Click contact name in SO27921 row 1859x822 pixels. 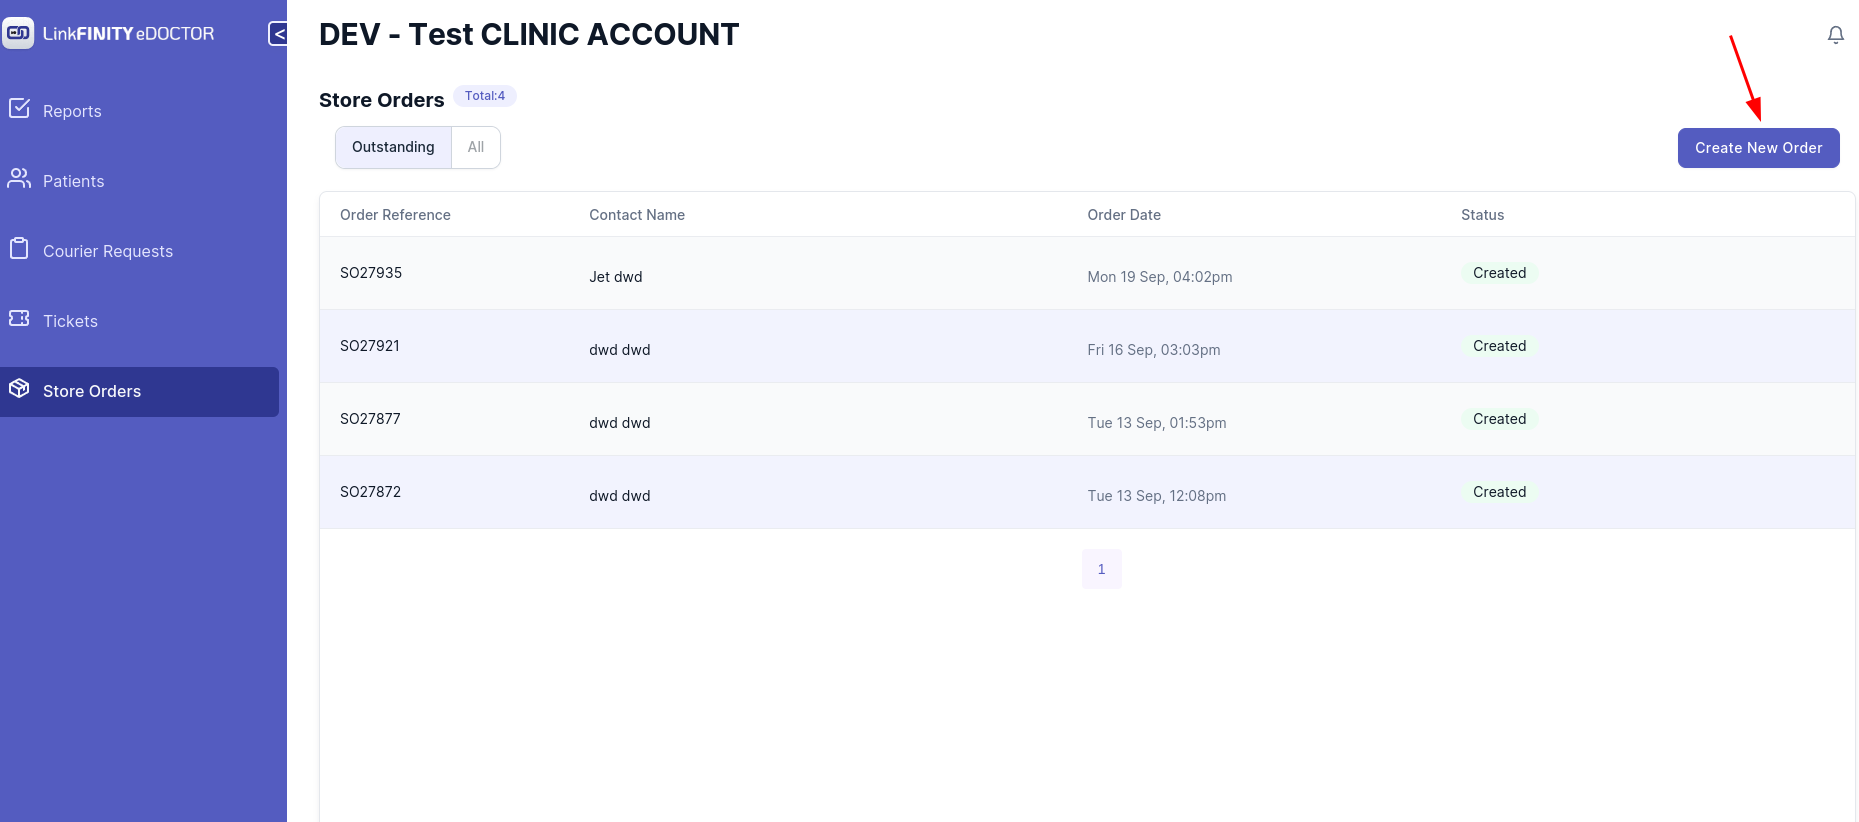tap(620, 350)
